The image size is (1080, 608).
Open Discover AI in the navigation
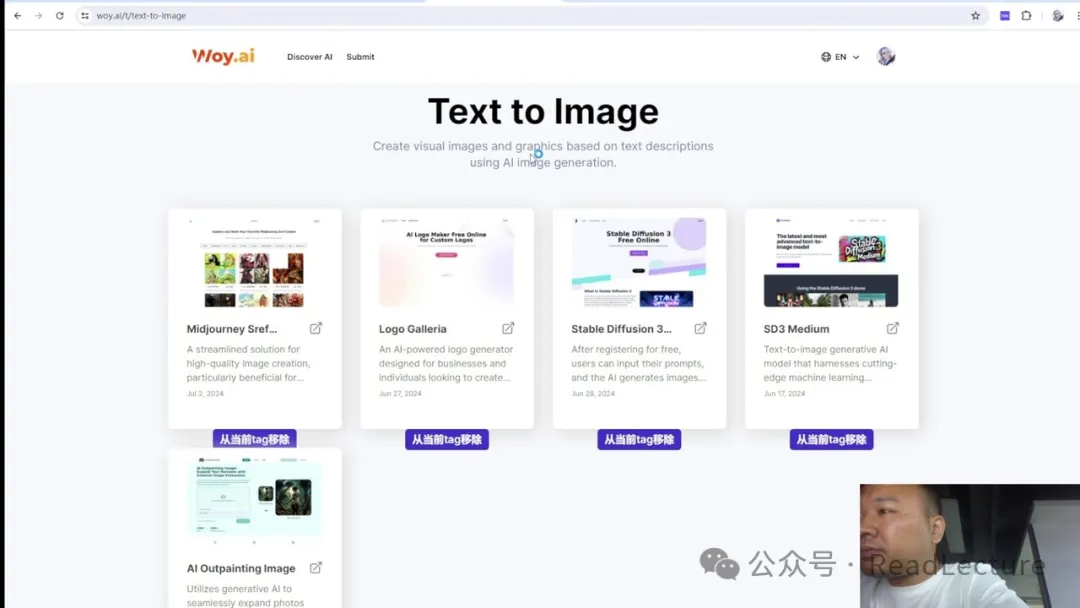[x=309, y=57]
